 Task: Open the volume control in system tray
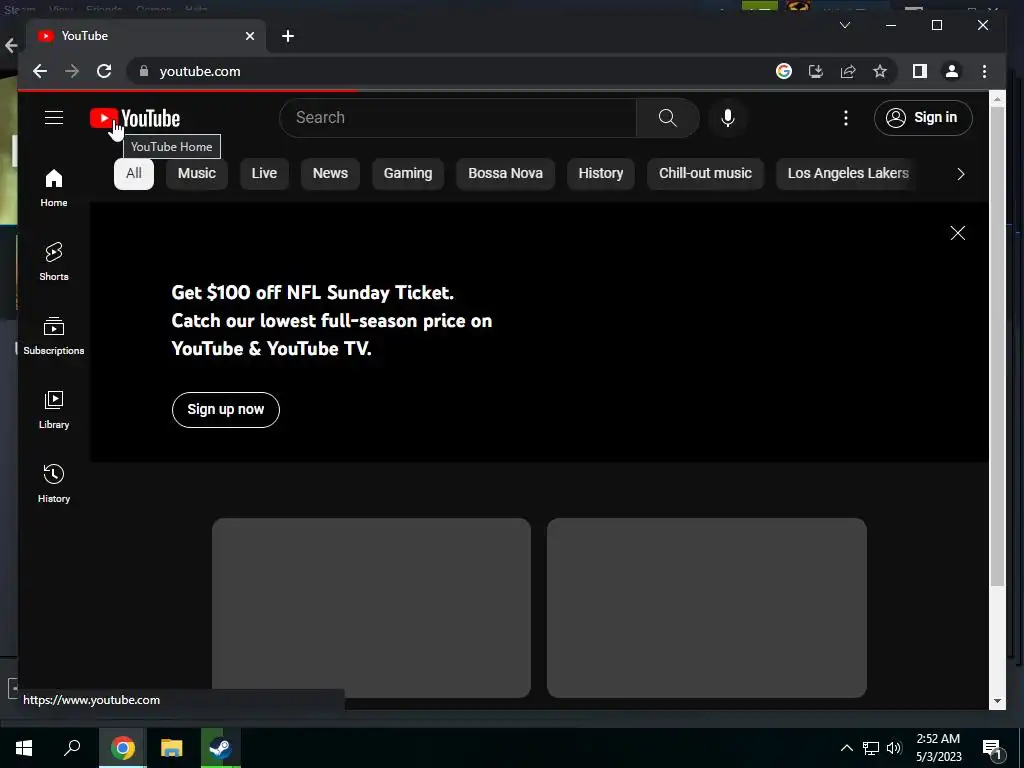pyautogui.click(x=894, y=748)
